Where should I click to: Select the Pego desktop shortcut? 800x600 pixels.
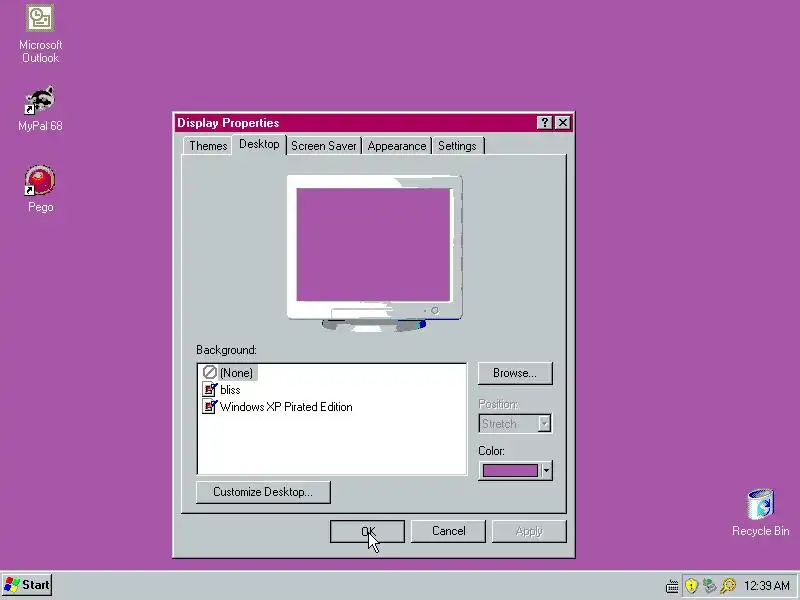click(x=40, y=189)
